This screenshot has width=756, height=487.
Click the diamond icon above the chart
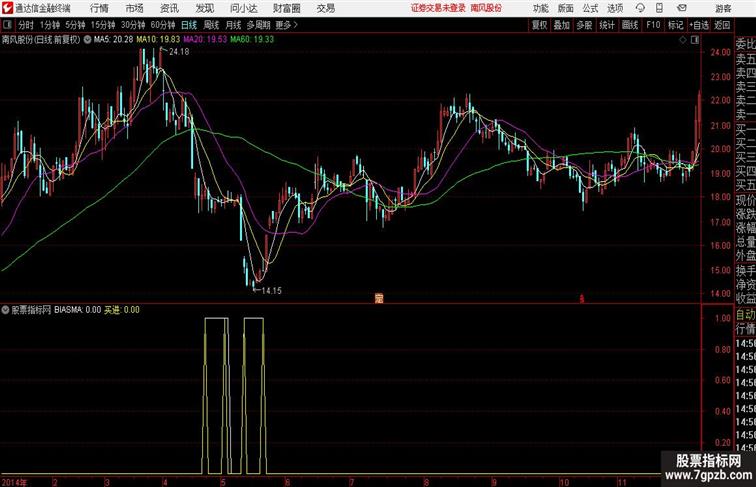683,41
